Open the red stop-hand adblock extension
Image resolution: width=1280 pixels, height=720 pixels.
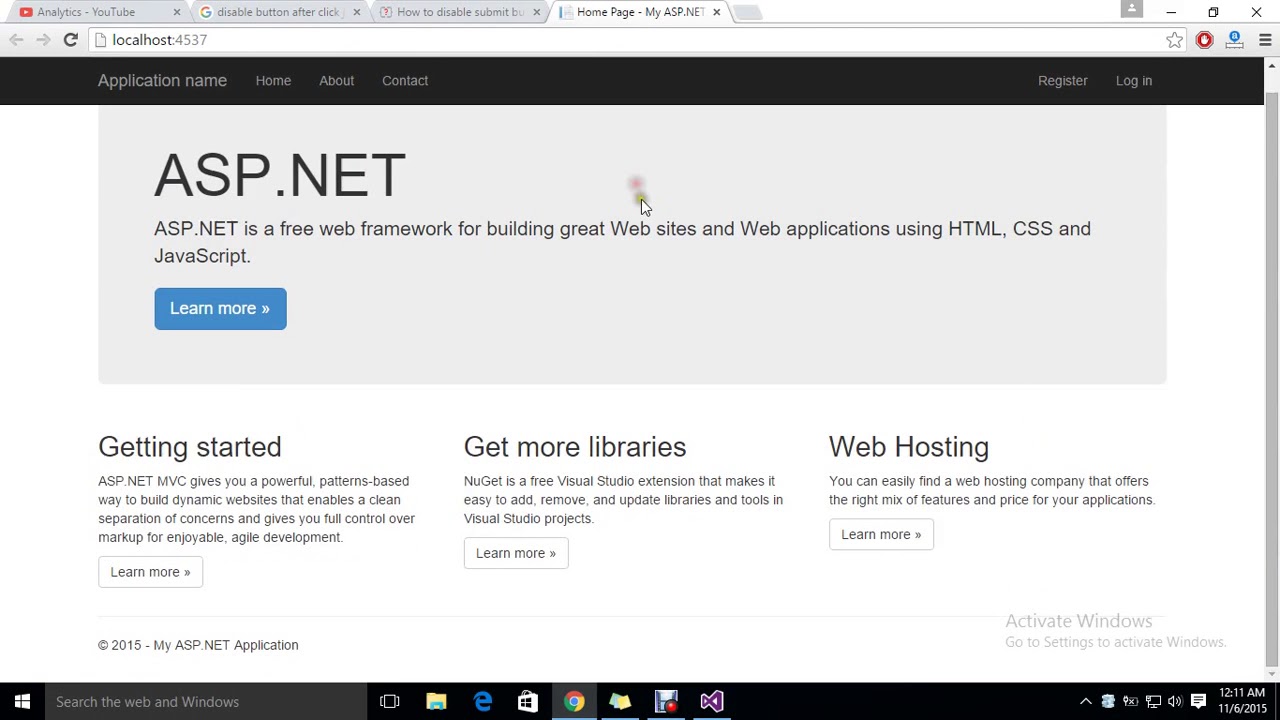tap(1204, 40)
